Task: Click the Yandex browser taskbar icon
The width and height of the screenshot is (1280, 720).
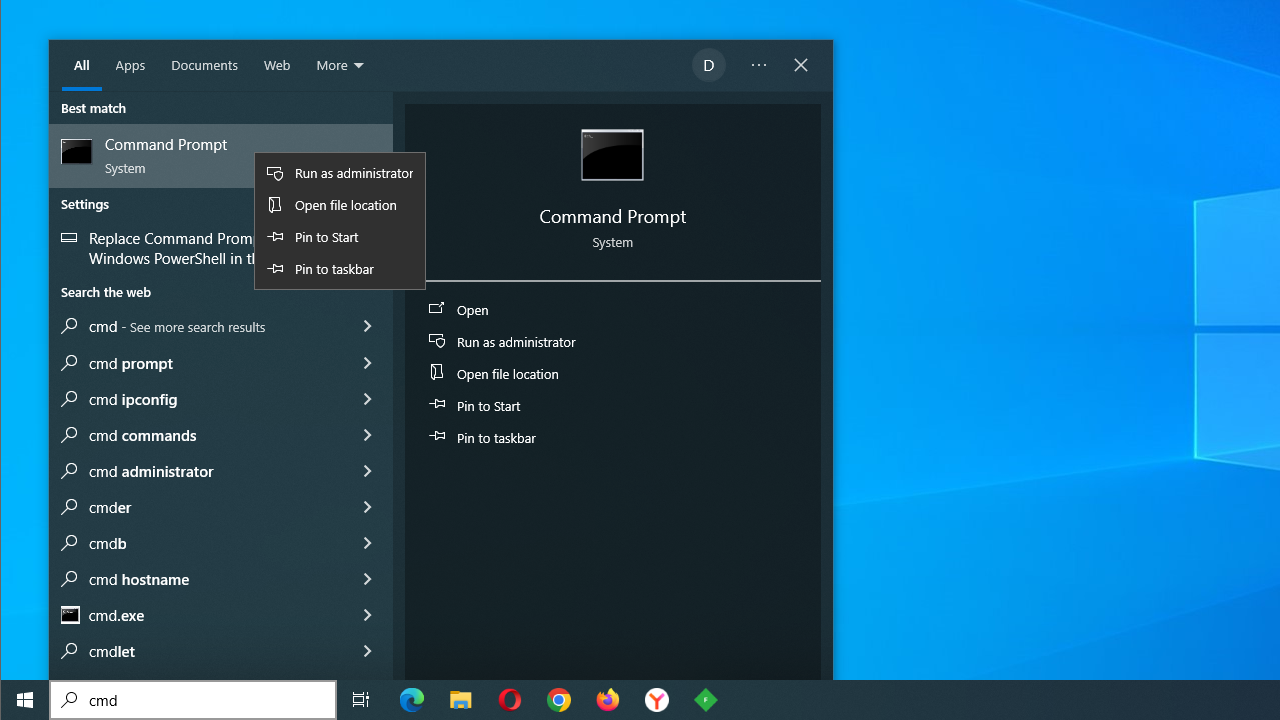Action: pos(657,700)
